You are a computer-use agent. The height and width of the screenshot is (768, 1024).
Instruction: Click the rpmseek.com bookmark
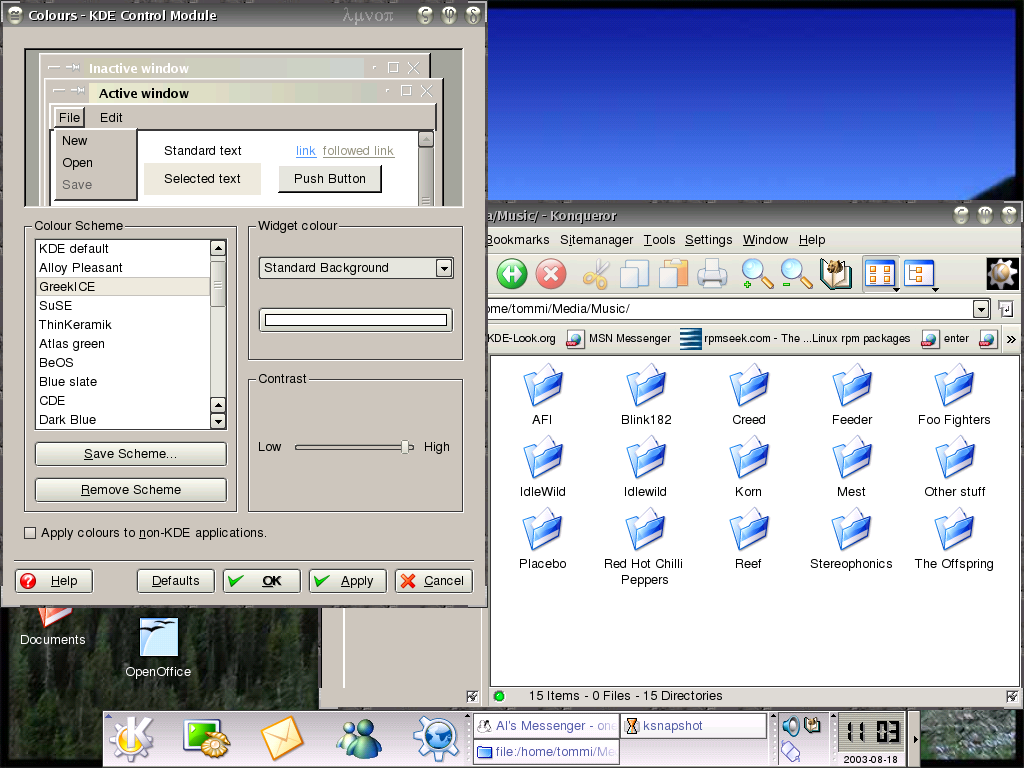(x=795, y=339)
